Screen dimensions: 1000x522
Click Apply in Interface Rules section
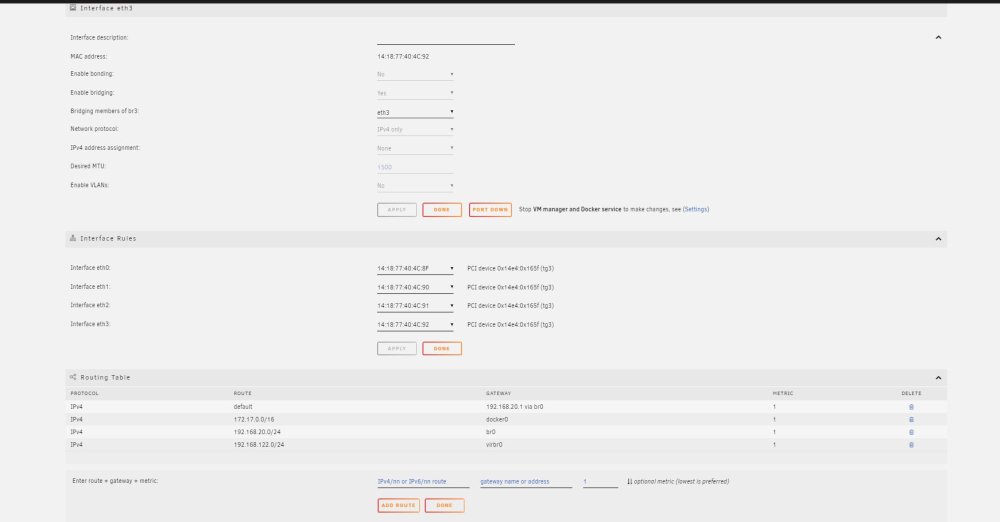[x=397, y=348]
